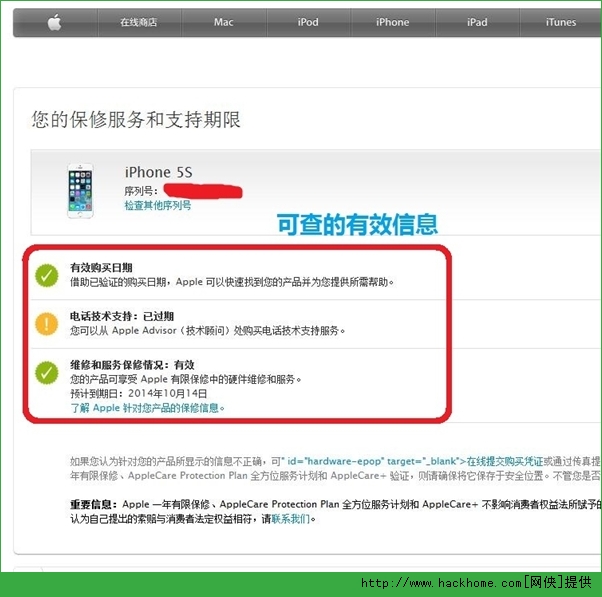Viewport: 602px width, 597px height.
Task: Click the Apple Advisor purchase support sentence
Action: (x=207, y=331)
